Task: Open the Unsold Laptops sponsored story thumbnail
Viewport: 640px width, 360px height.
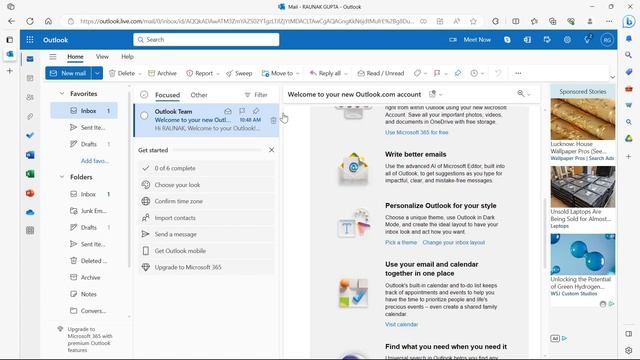Action: point(582,187)
